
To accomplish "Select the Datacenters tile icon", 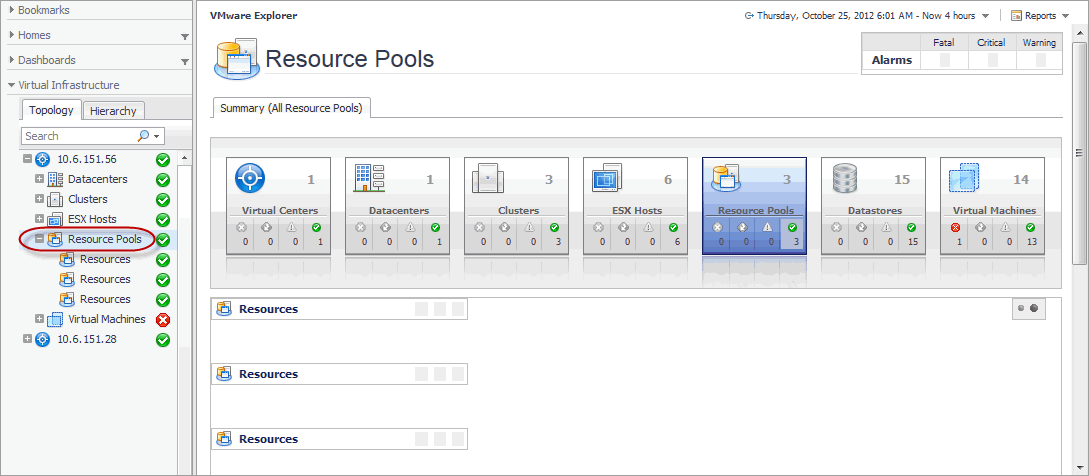I will [369, 179].
